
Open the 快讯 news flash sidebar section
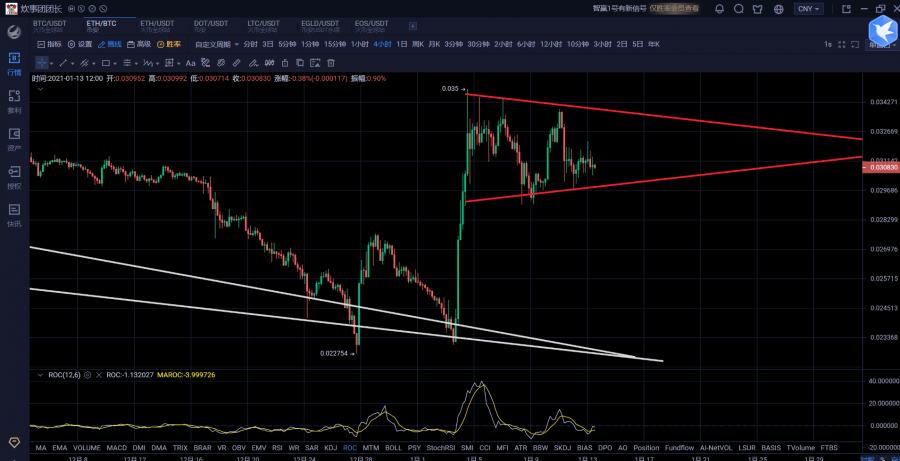[14, 215]
